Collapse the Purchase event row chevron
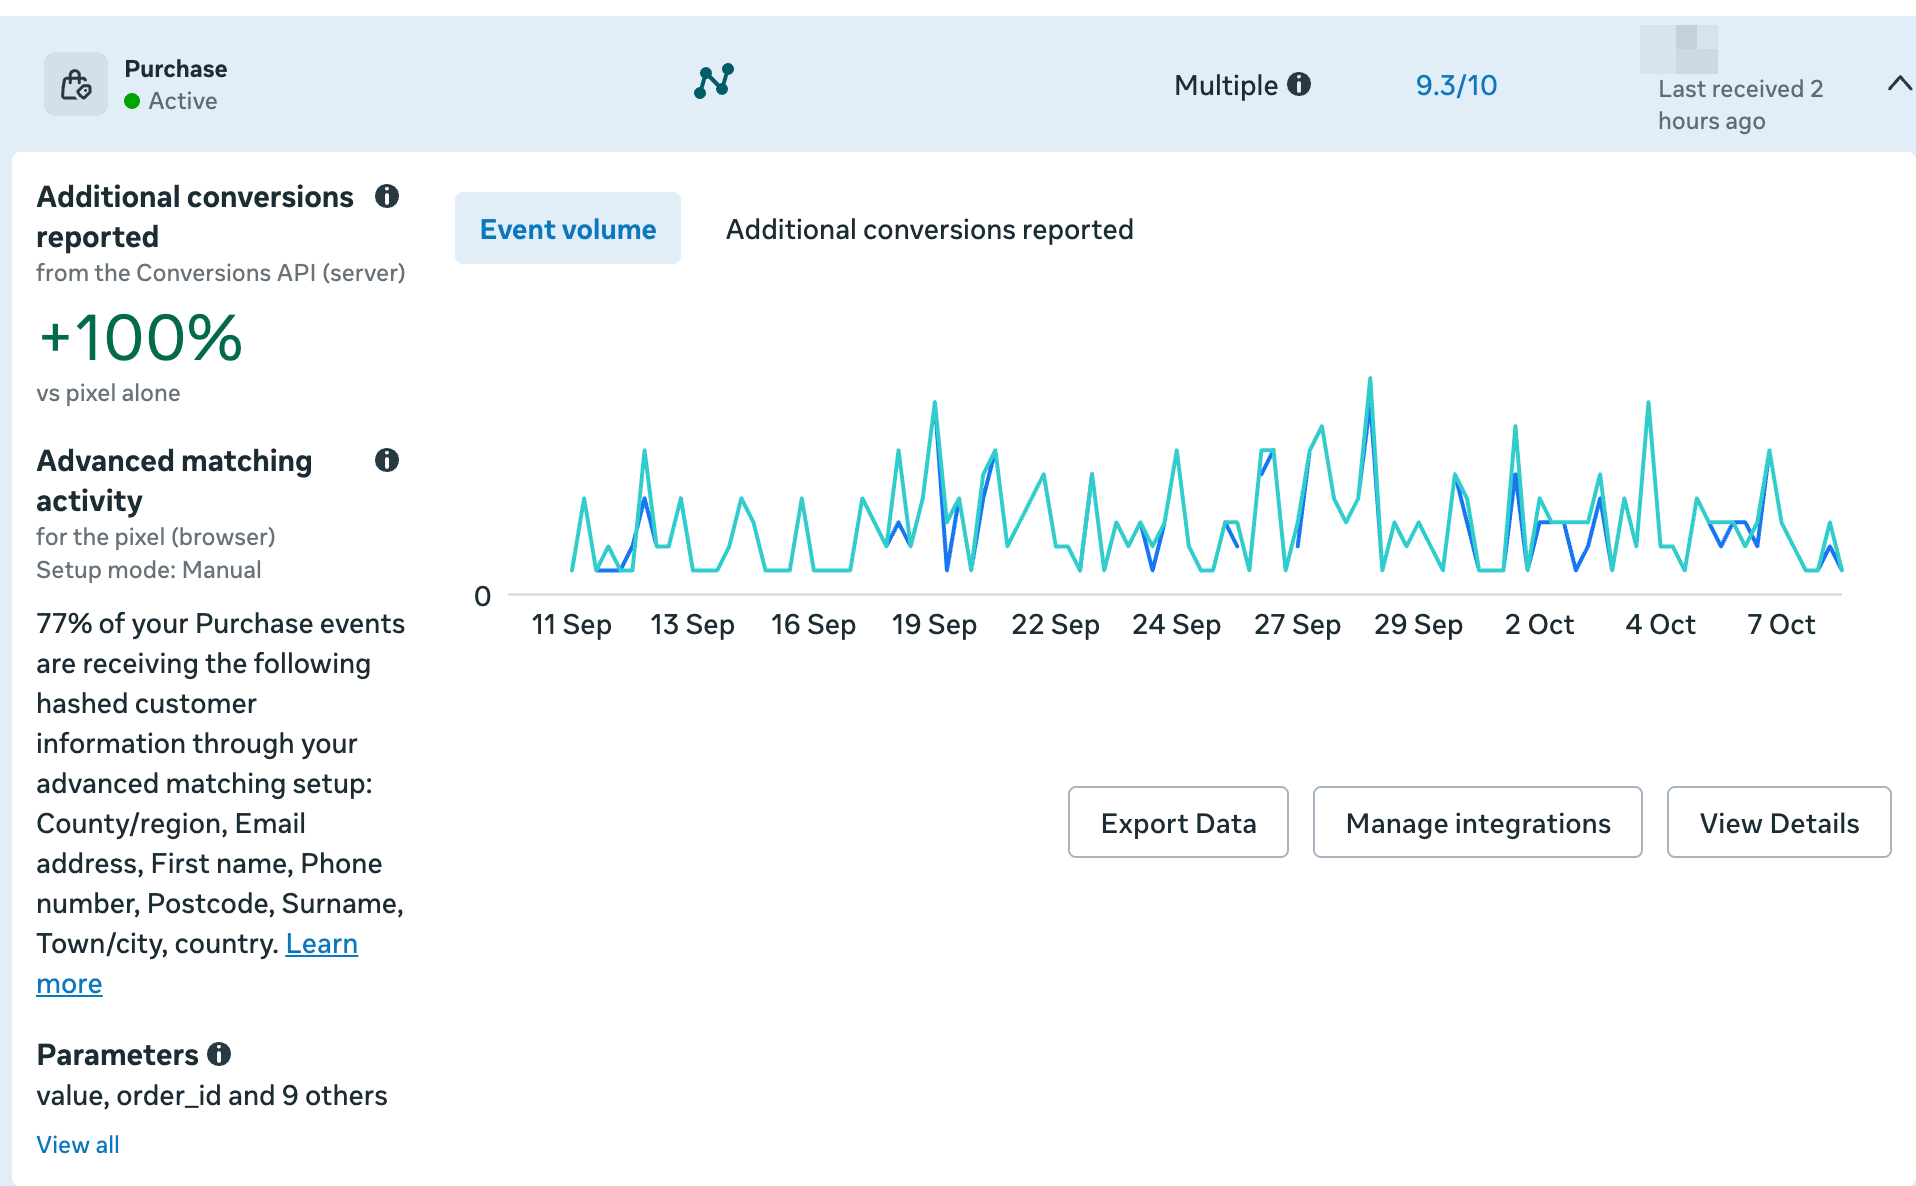 pos(1899,84)
